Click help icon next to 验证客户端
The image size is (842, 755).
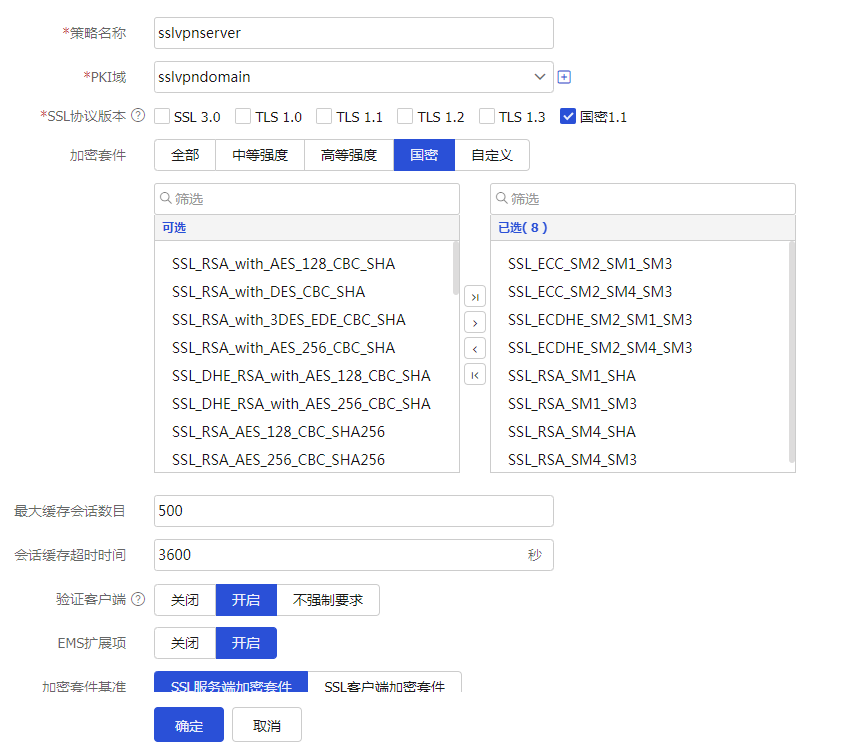tap(138, 600)
